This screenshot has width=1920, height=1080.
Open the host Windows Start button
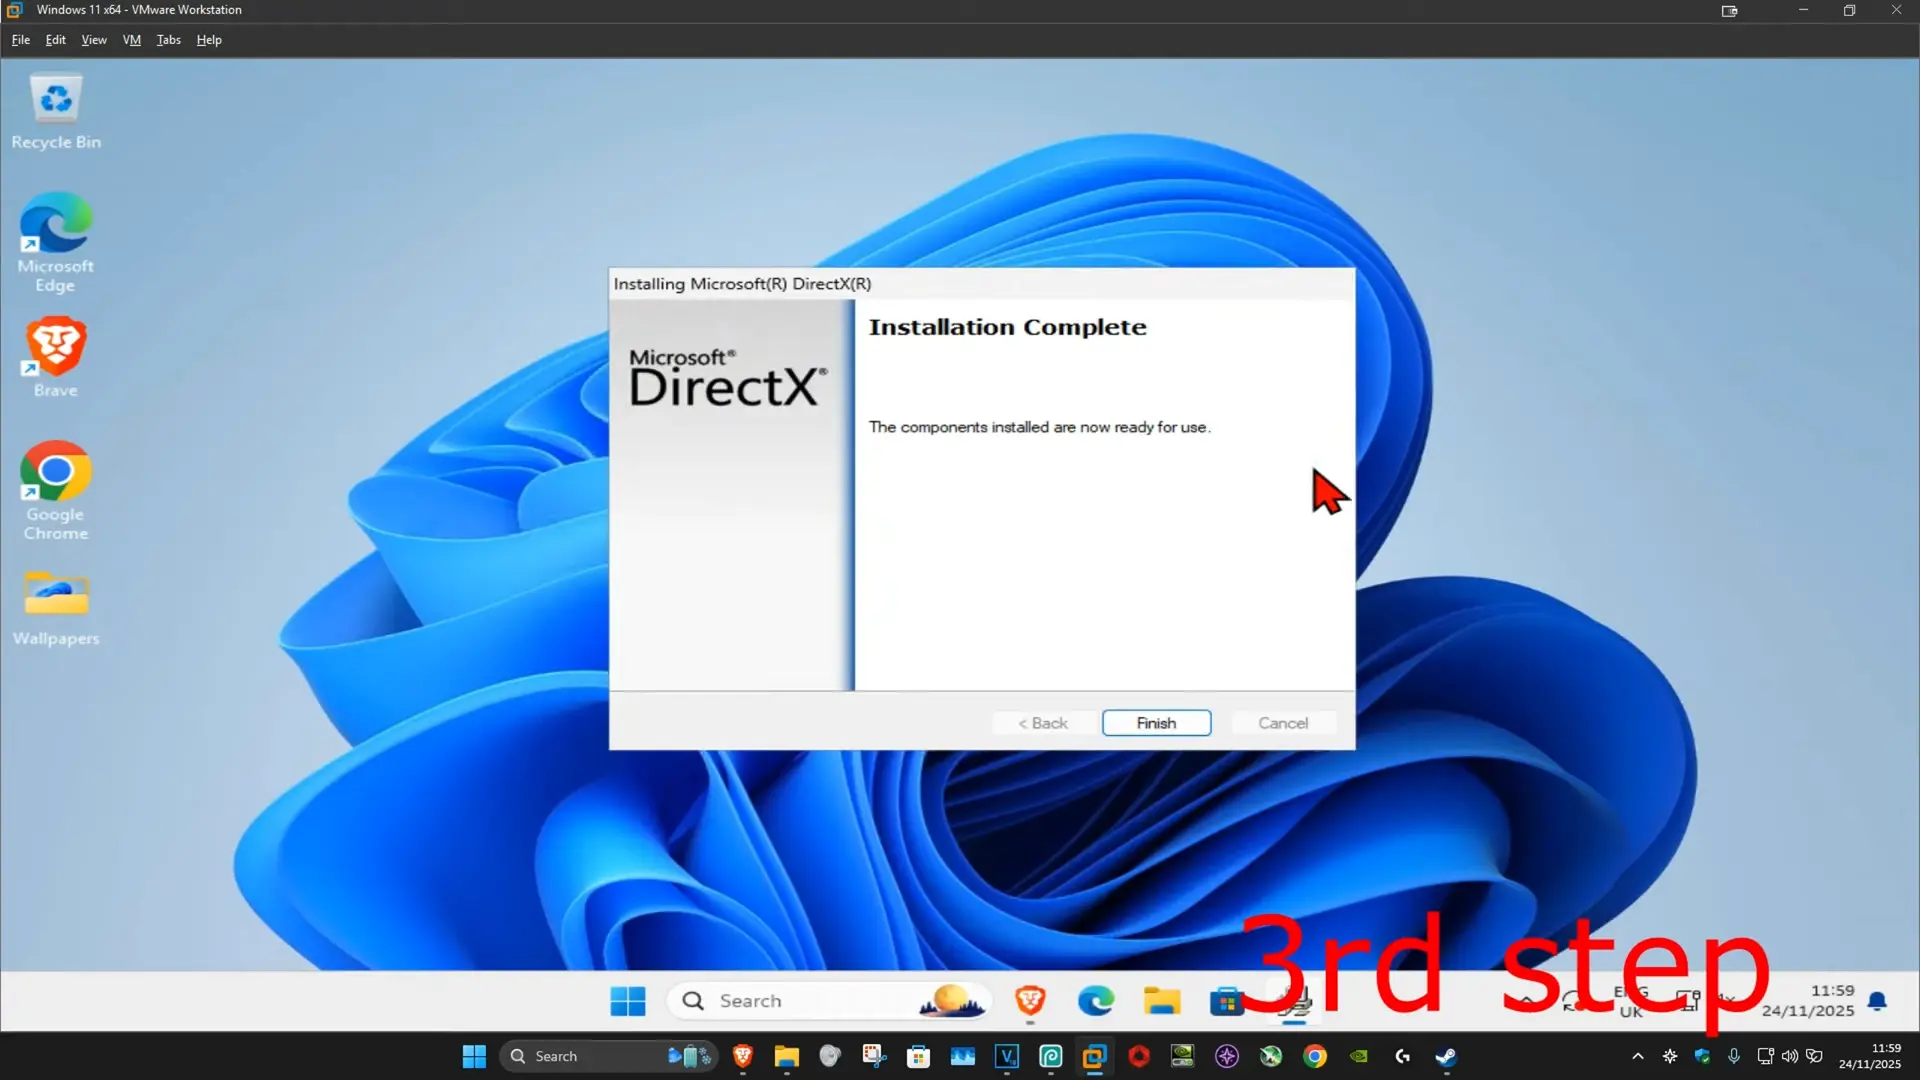click(474, 1056)
